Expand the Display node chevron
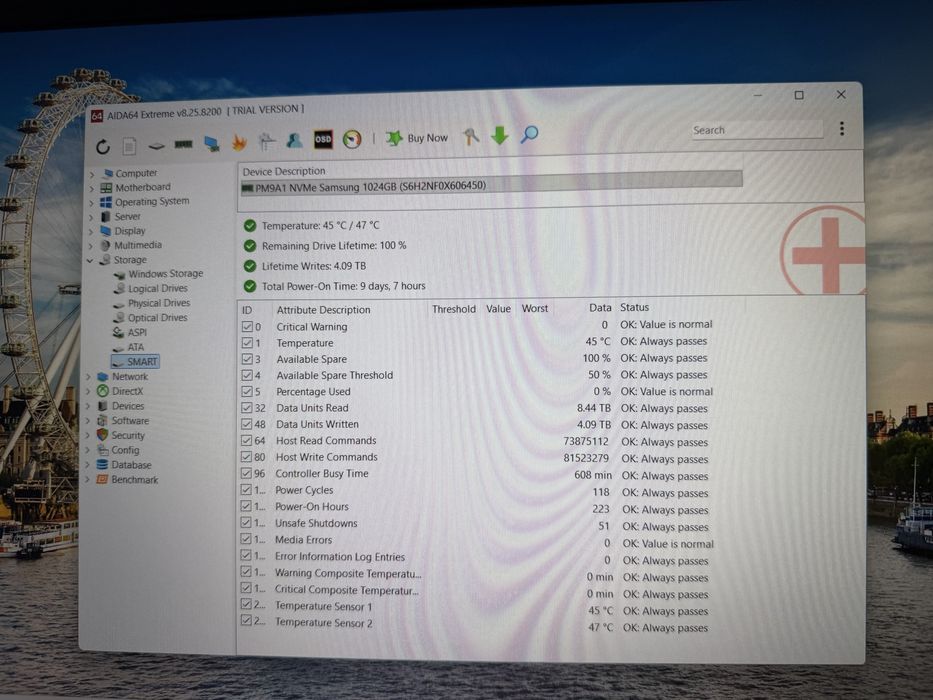 pyautogui.click(x=91, y=232)
